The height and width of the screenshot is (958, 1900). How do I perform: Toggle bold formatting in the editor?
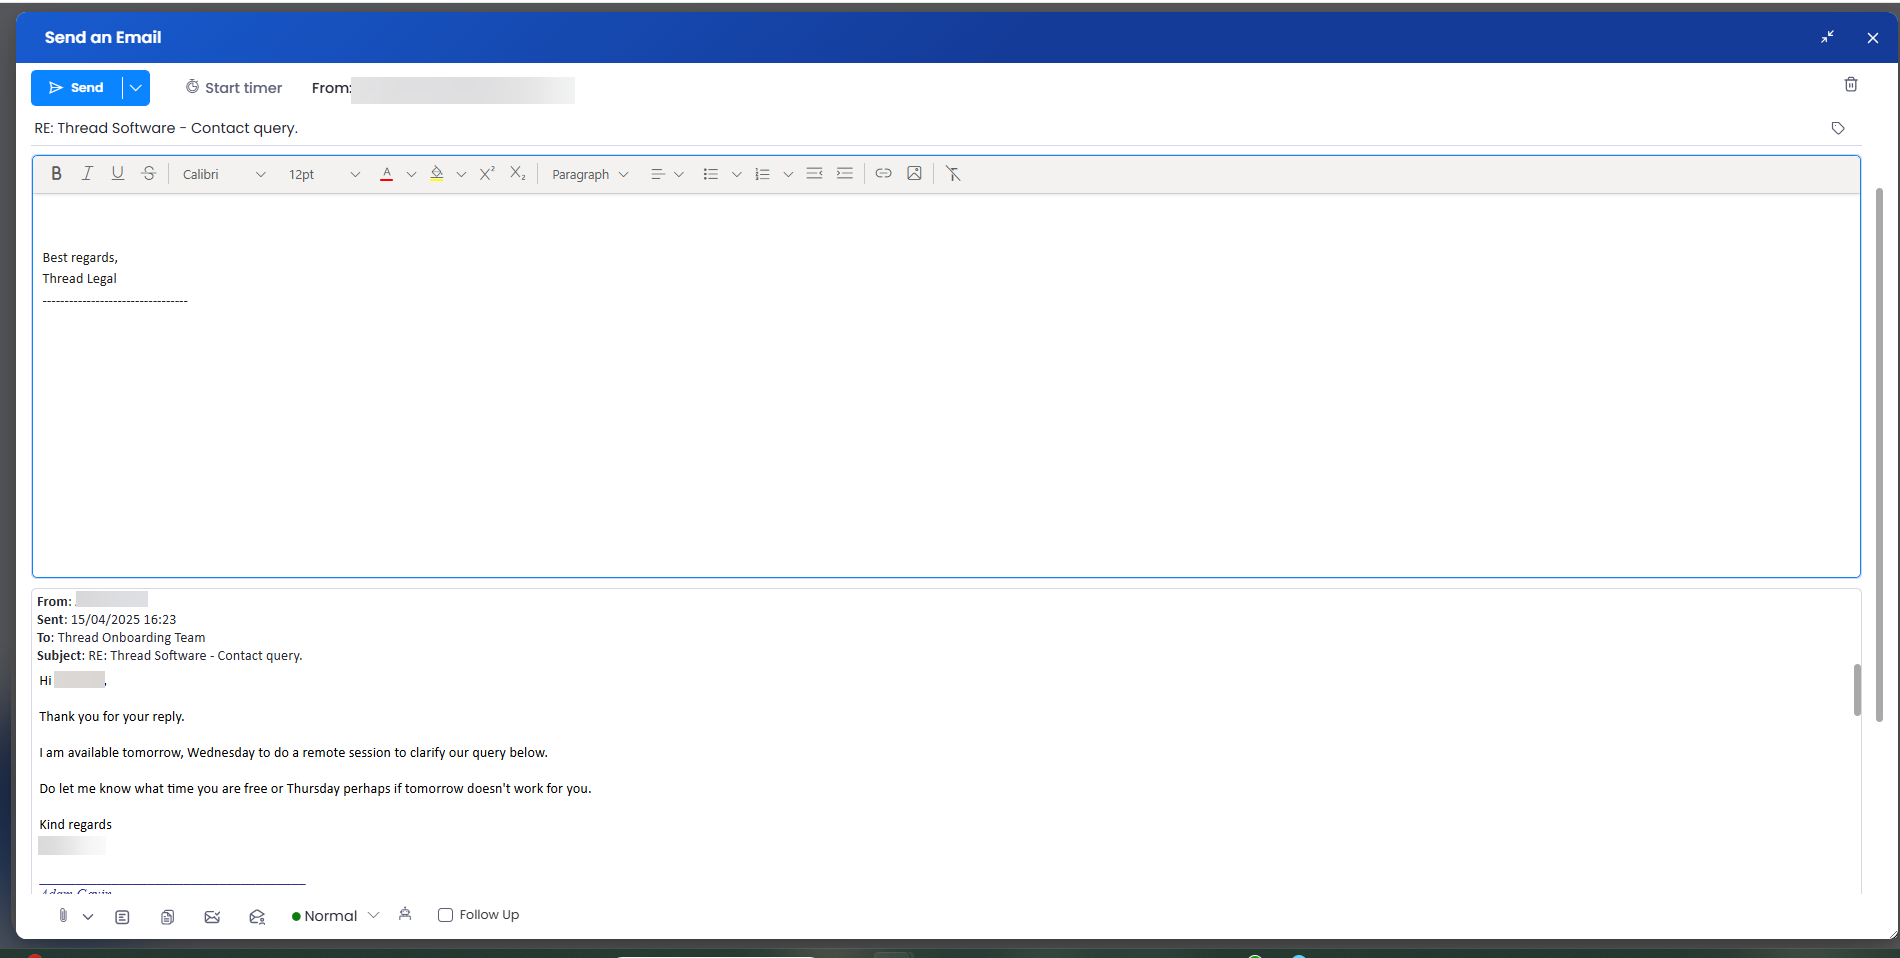coord(57,174)
